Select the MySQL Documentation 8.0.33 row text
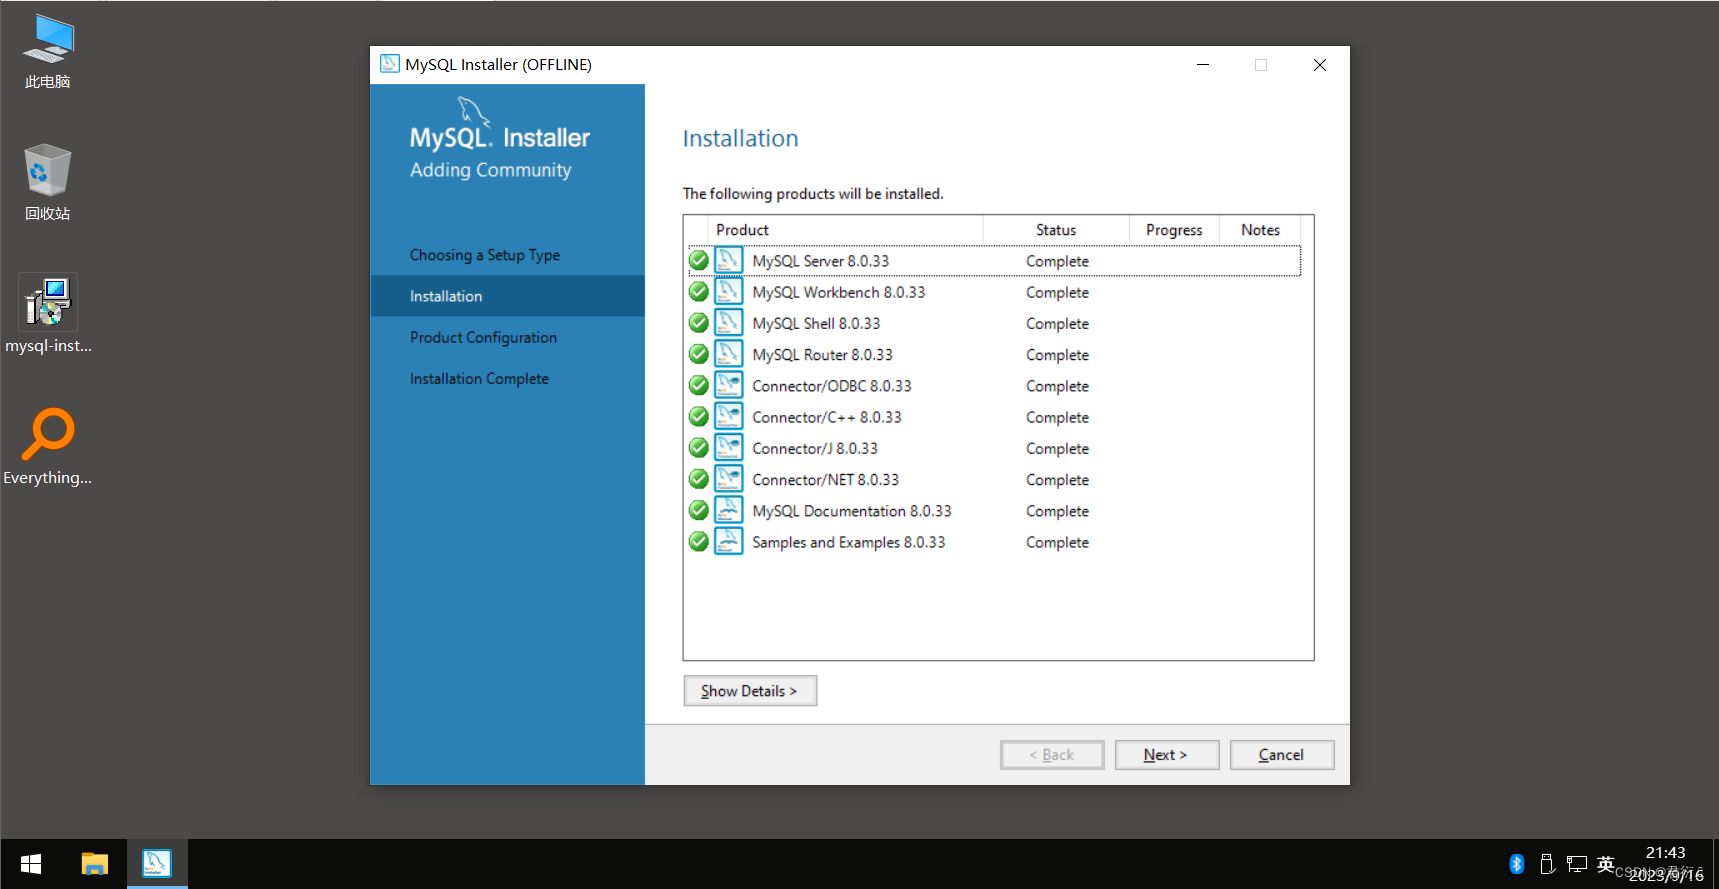The height and width of the screenshot is (889, 1719). pos(852,511)
